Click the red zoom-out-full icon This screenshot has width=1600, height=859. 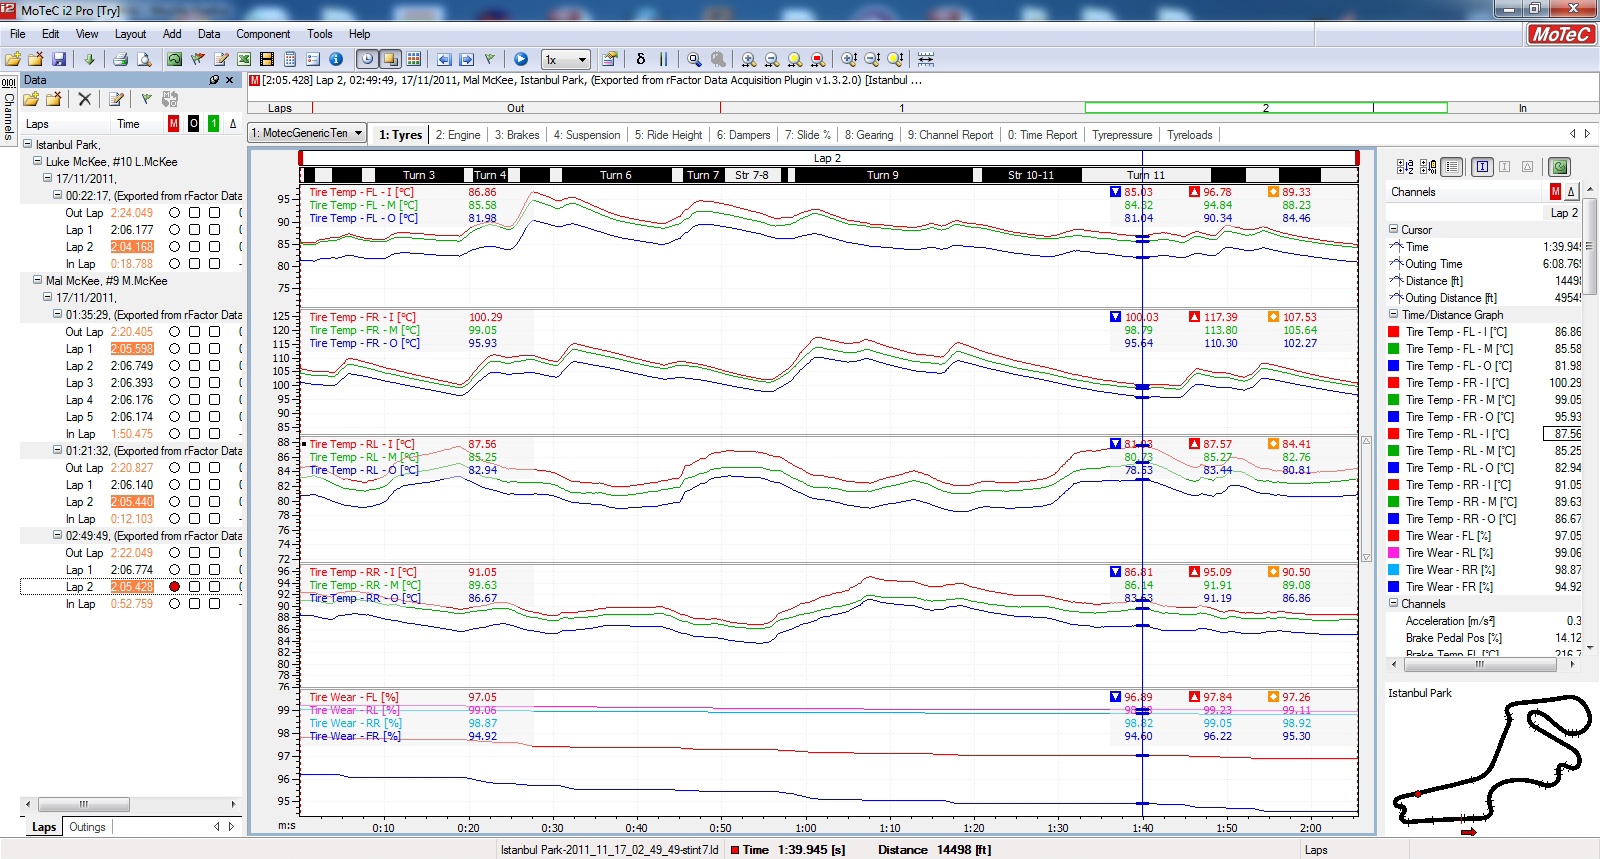point(818,59)
